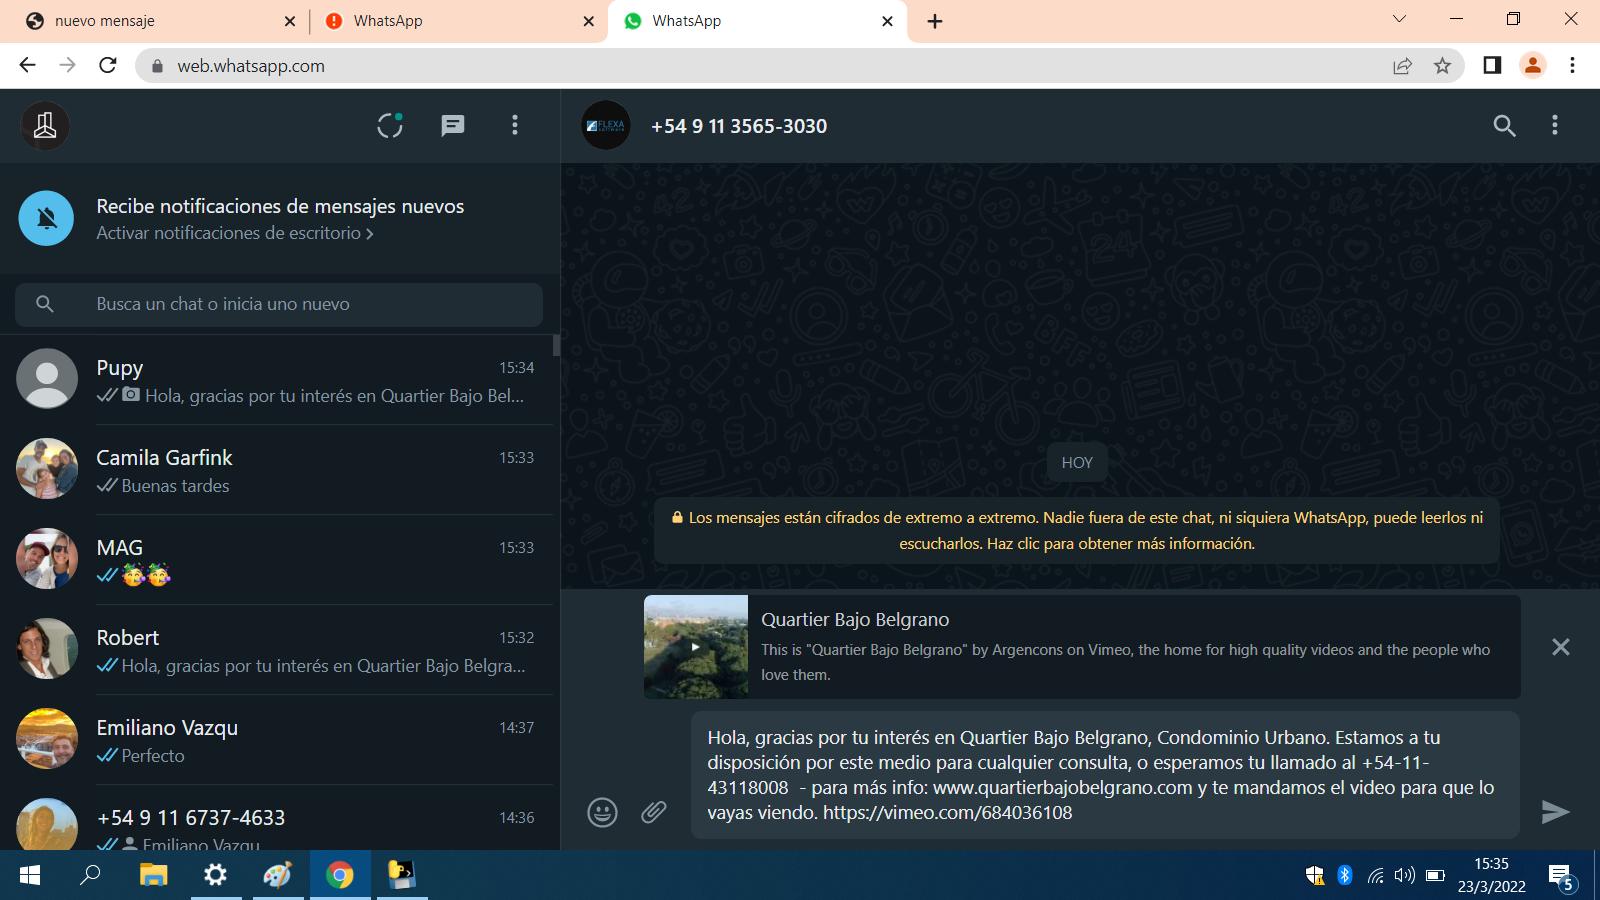
Task: Open contact profile picture of +54 9 11 3565-3030
Action: tap(606, 125)
